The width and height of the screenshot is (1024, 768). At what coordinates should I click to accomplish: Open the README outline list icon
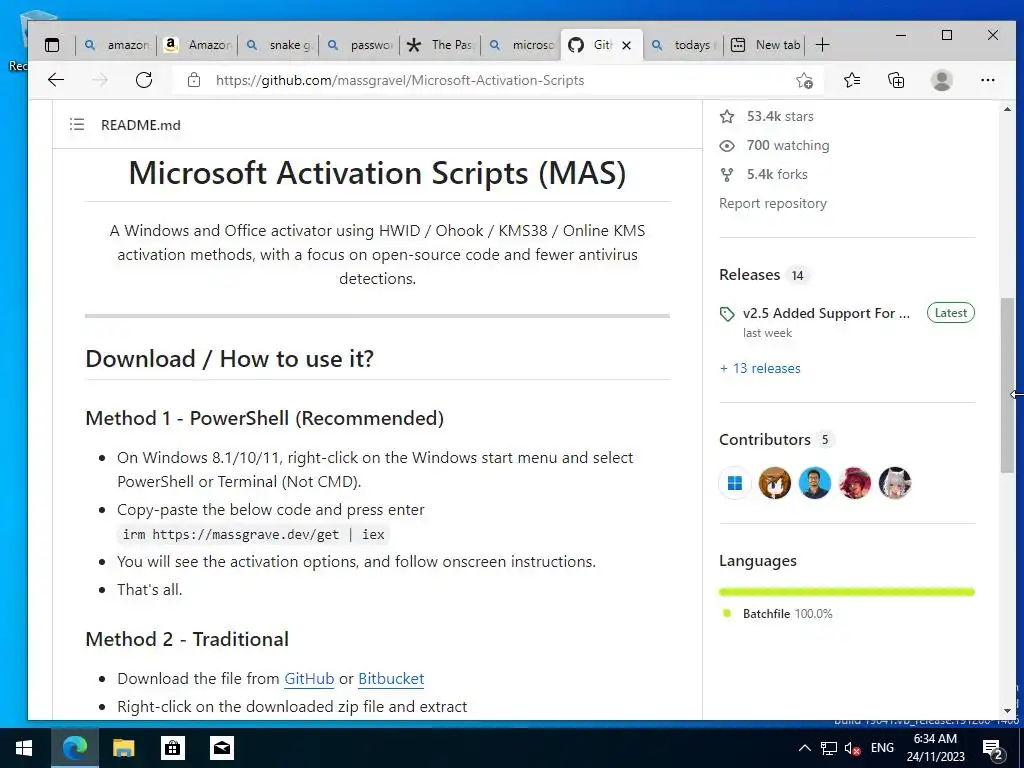coord(77,124)
